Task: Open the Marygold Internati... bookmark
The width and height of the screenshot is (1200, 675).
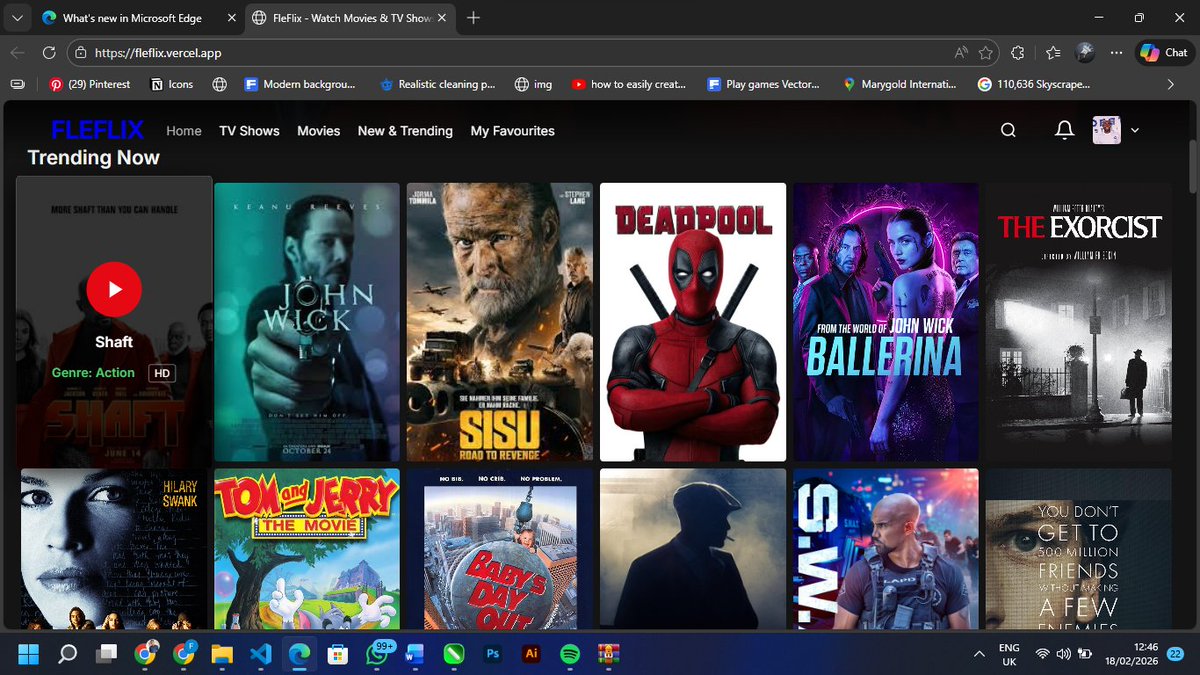Action: click(899, 85)
